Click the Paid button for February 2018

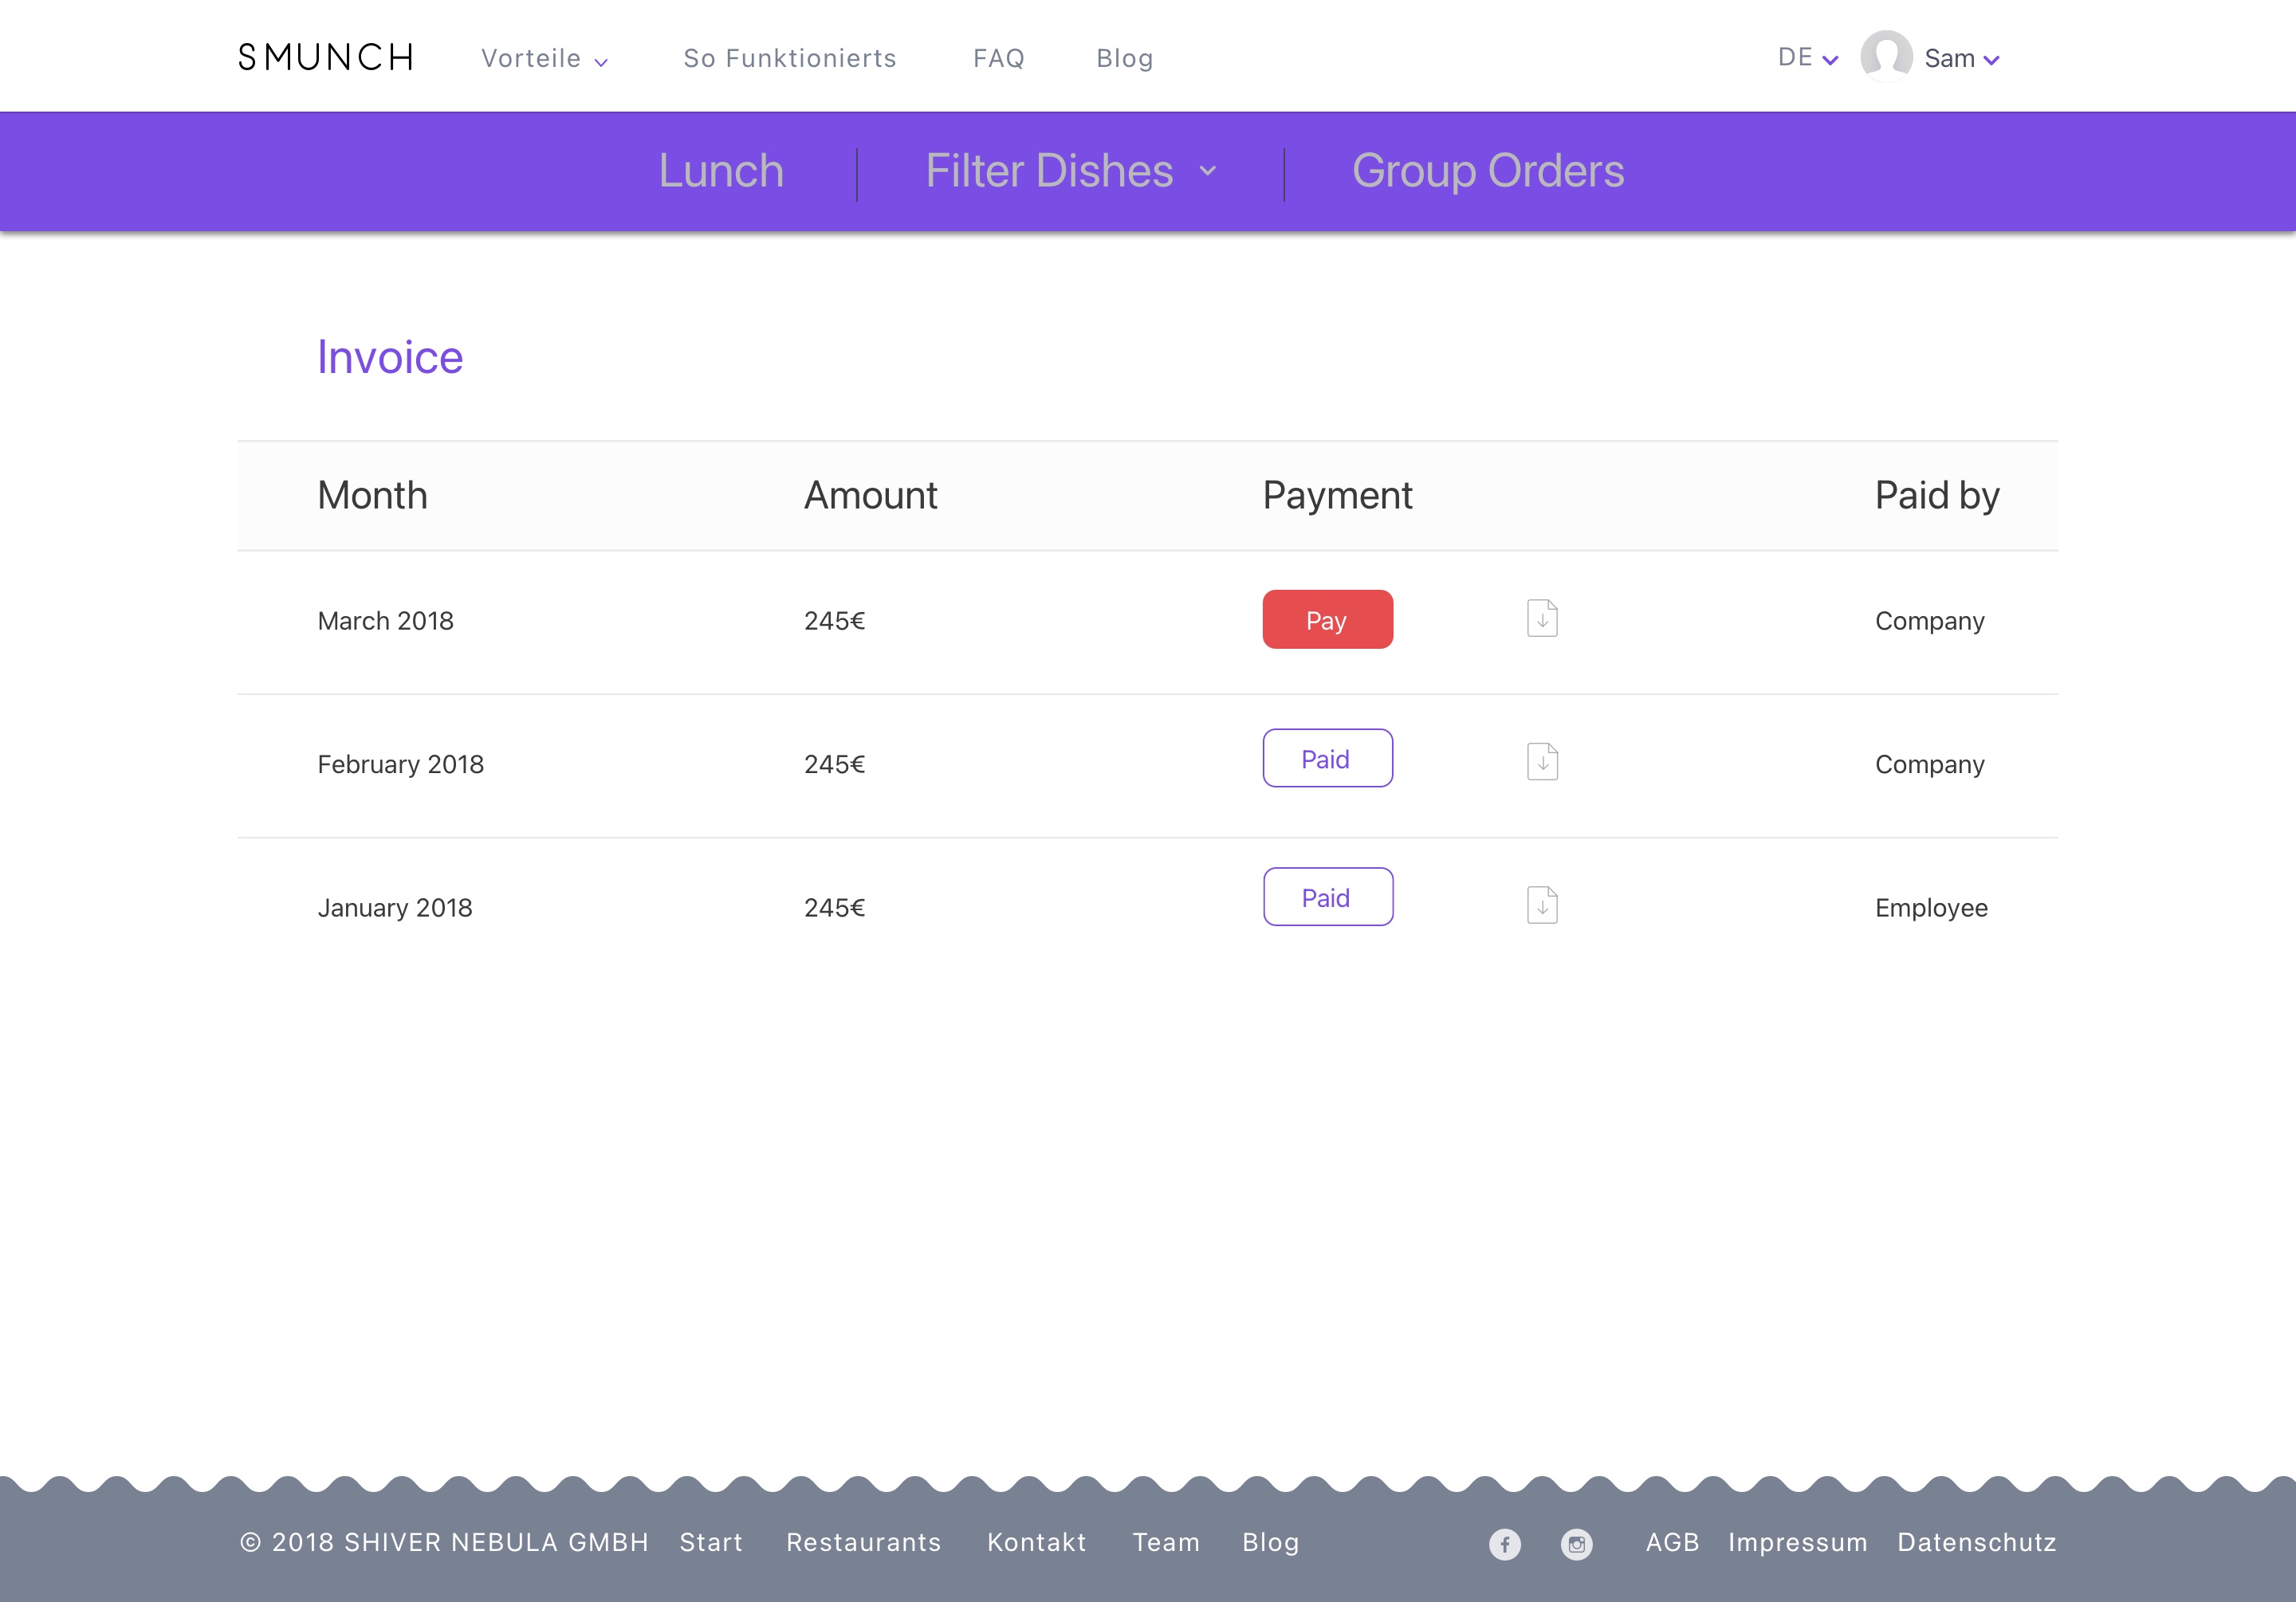1327,758
